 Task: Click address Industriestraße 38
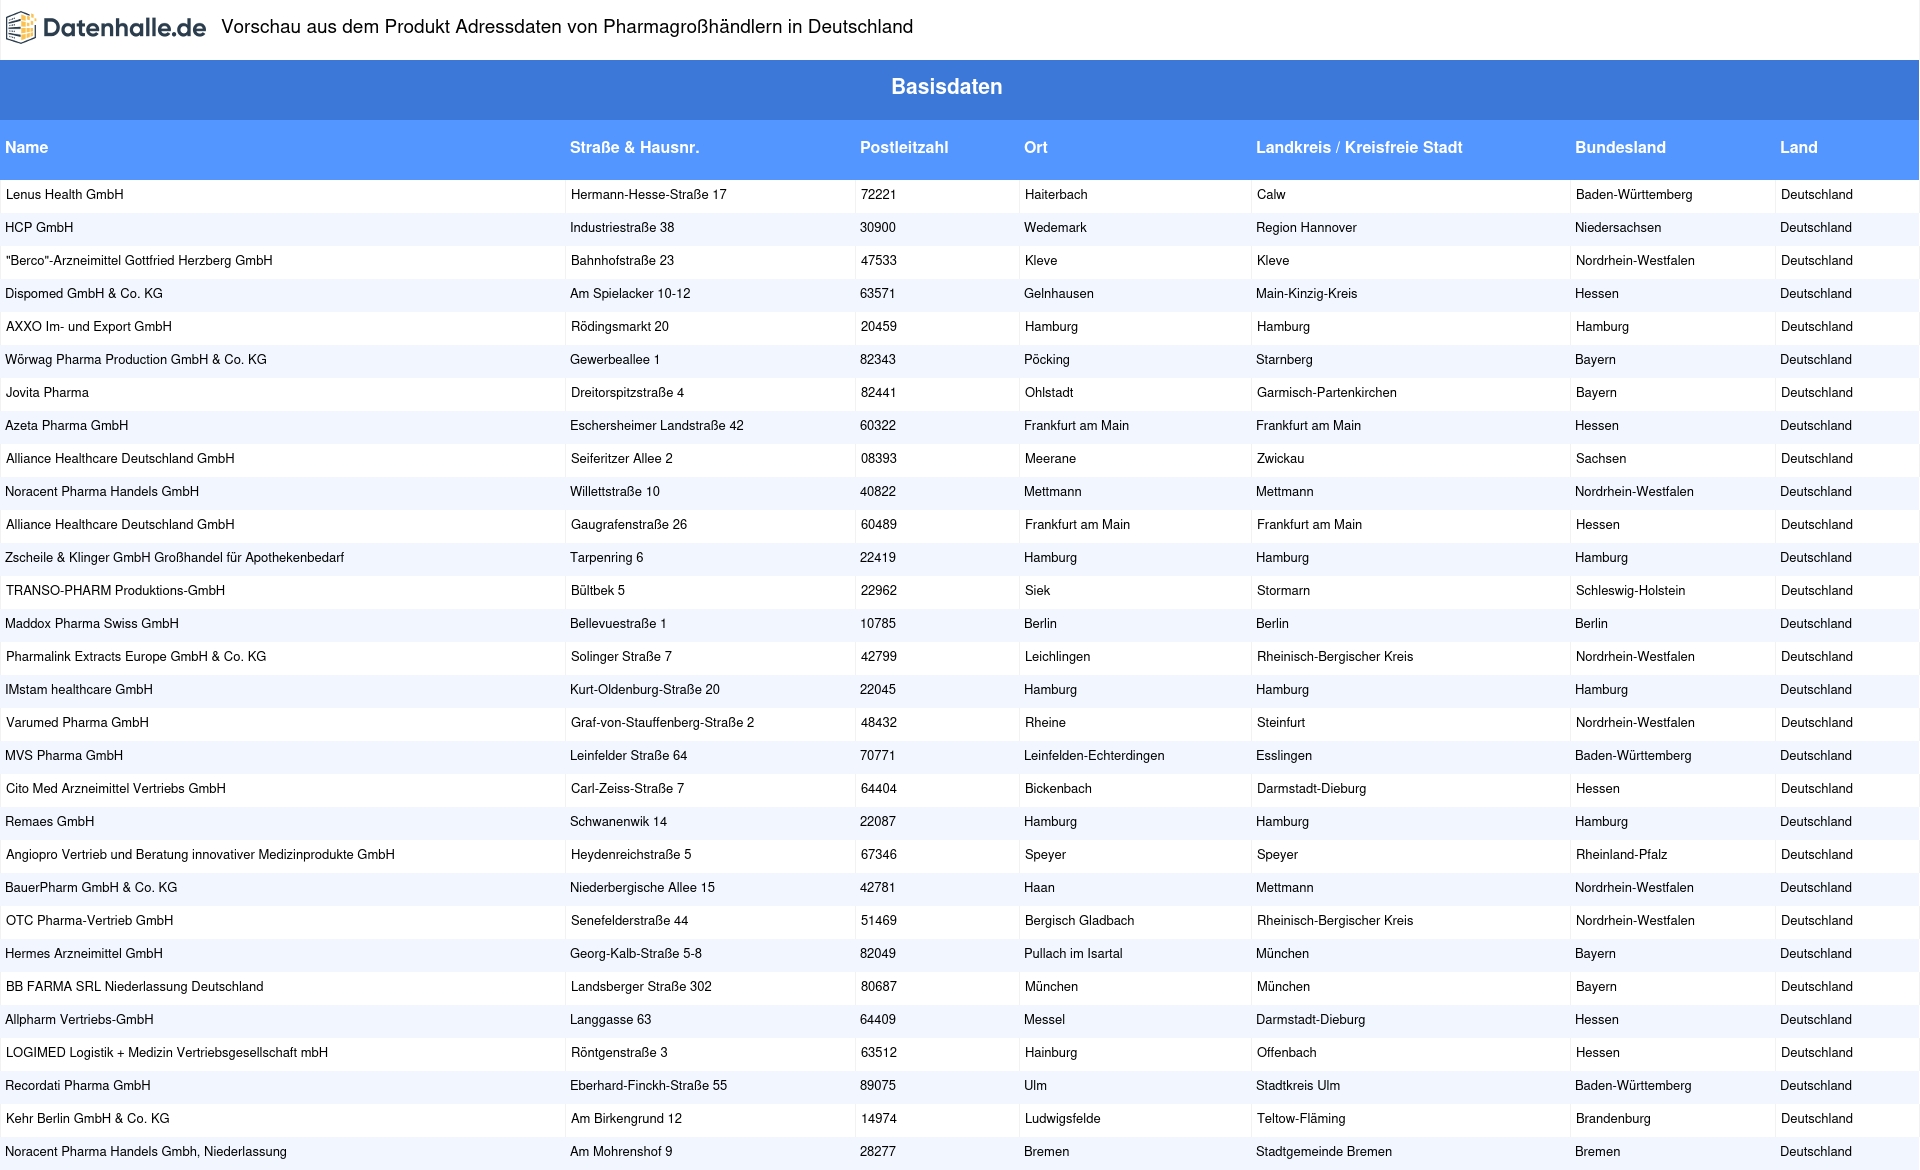[x=622, y=227]
